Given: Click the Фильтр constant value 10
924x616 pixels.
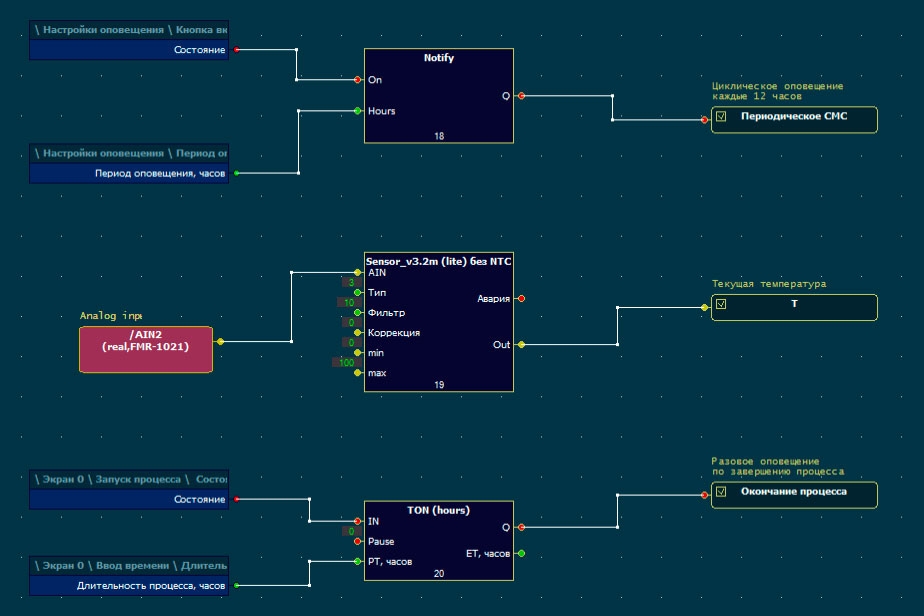Looking at the screenshot, I should [x=349, y=302].
